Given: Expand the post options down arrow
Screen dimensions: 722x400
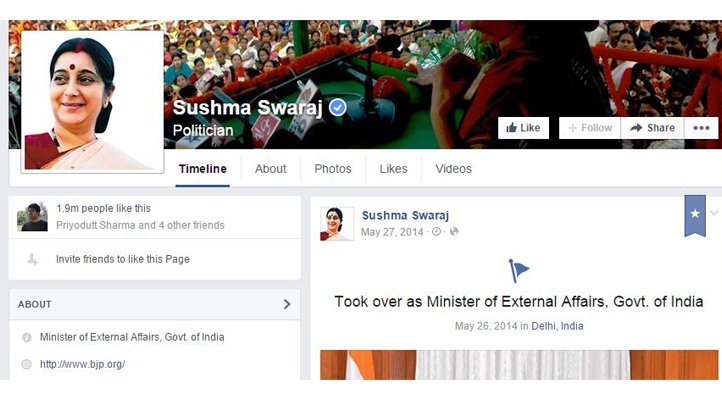Looking at the screenshot, I should coord(714,213).
